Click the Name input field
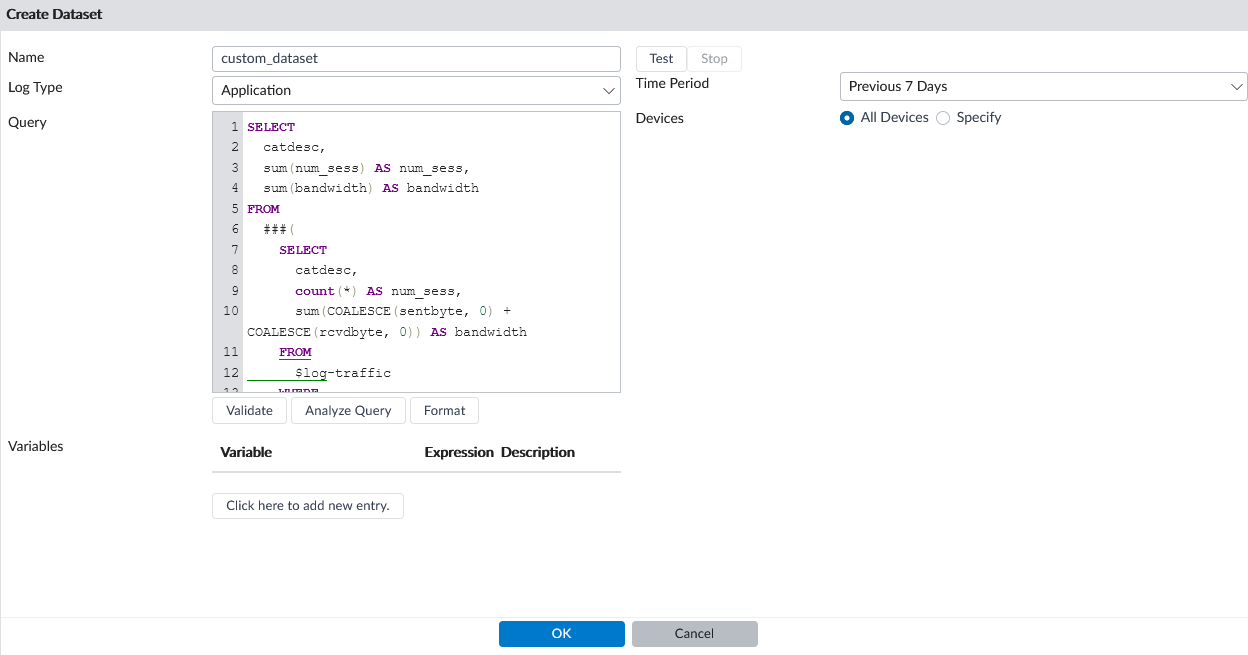Viewport: 1248px width, 655px height. tap(416, 58)
